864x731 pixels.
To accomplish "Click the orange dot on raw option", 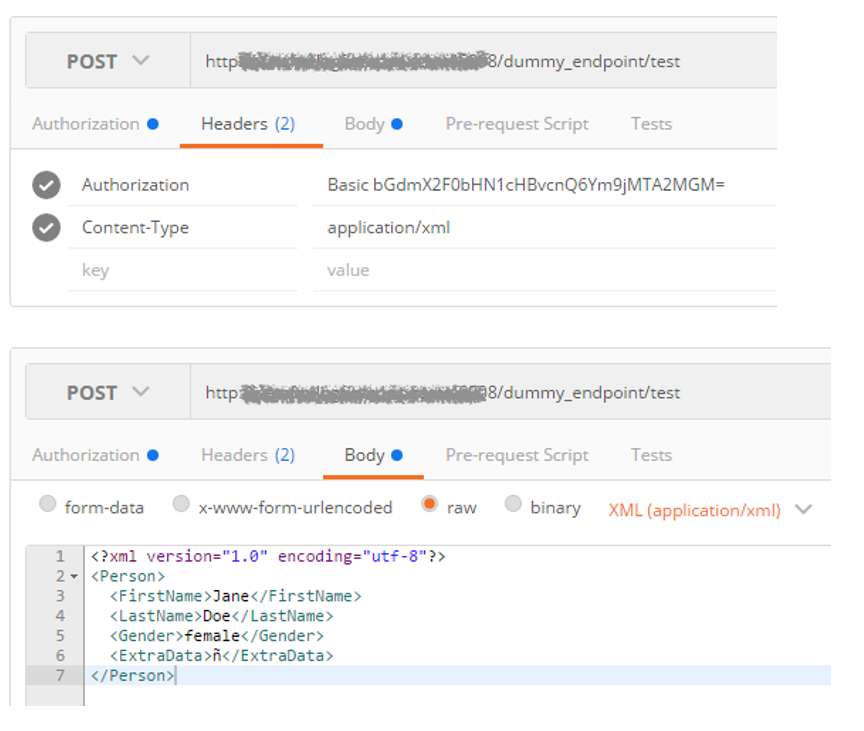I will point(430,504).
